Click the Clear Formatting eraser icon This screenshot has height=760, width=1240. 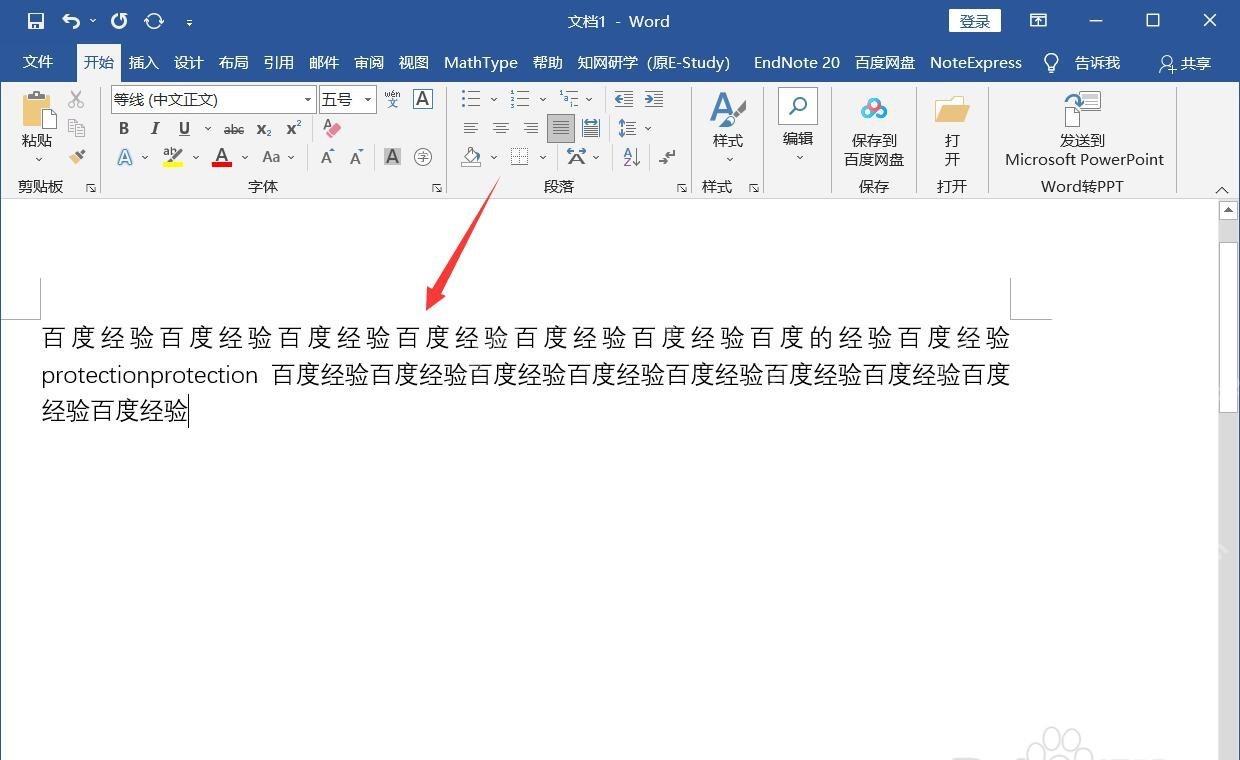coord(332,129)
